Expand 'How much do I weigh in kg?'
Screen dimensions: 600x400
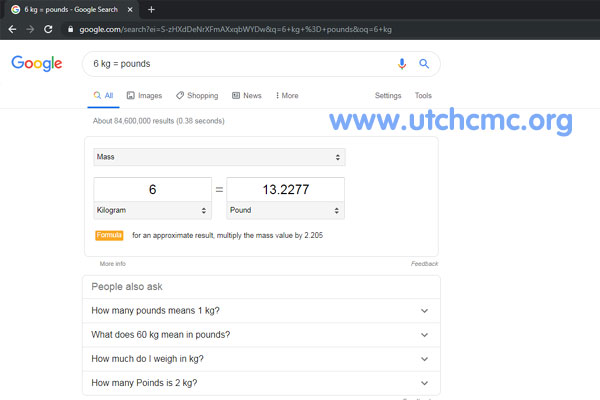tap(261, 359)
